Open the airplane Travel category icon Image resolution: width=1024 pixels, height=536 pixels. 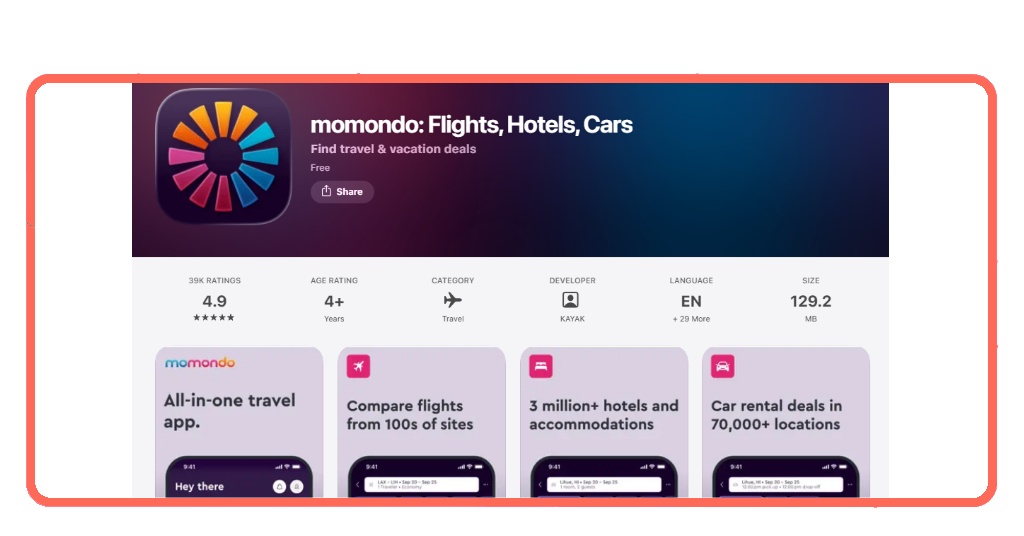click(x=453, y=300)
